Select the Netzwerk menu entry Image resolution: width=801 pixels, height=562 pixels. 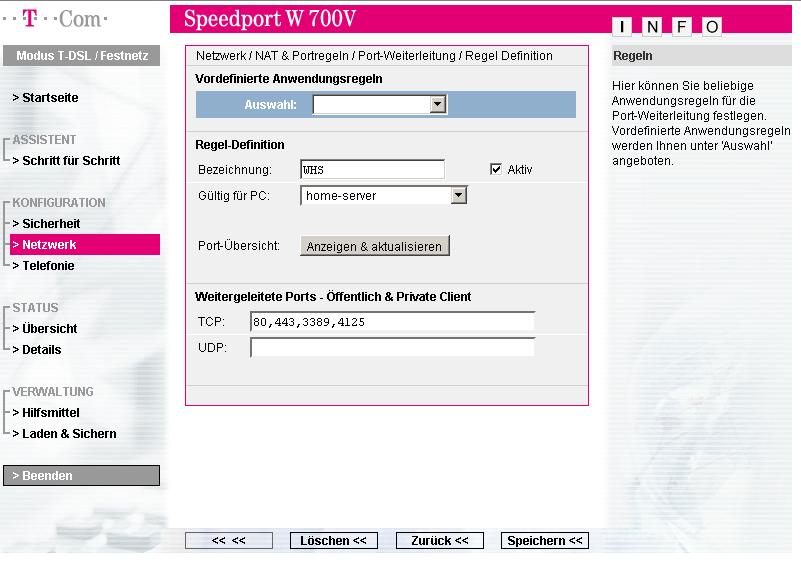click(85, 245)
